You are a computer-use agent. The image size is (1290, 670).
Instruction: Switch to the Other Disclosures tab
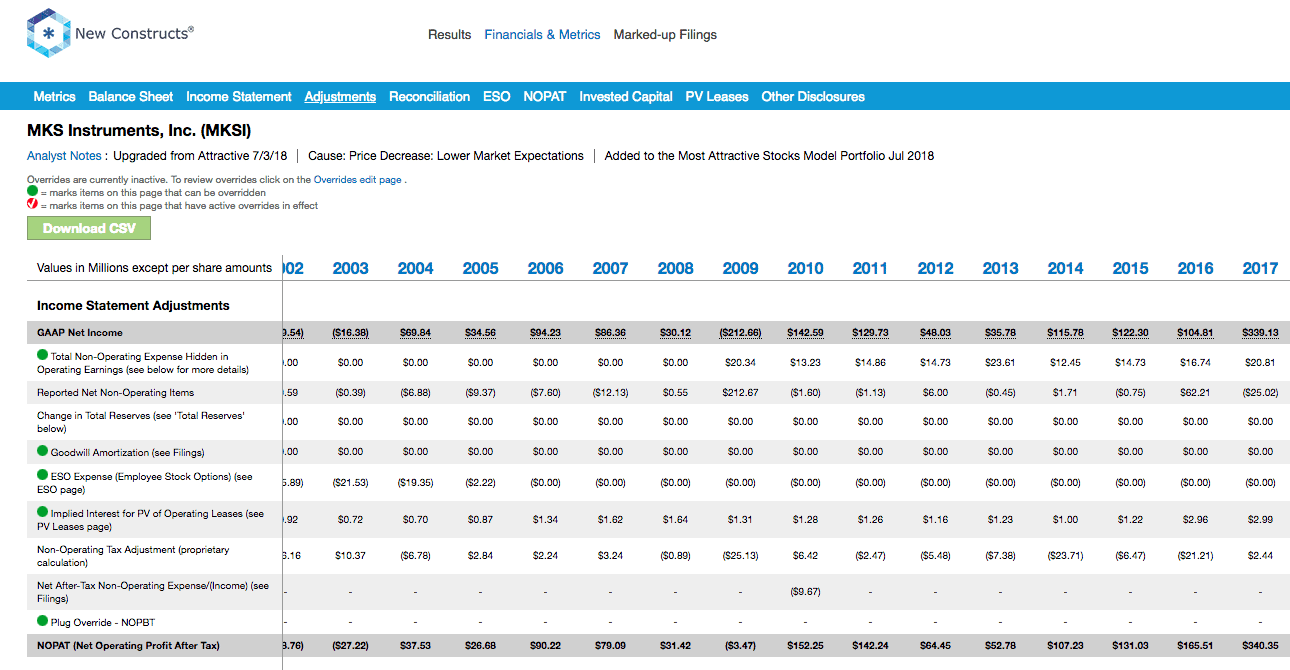point(813,96)
